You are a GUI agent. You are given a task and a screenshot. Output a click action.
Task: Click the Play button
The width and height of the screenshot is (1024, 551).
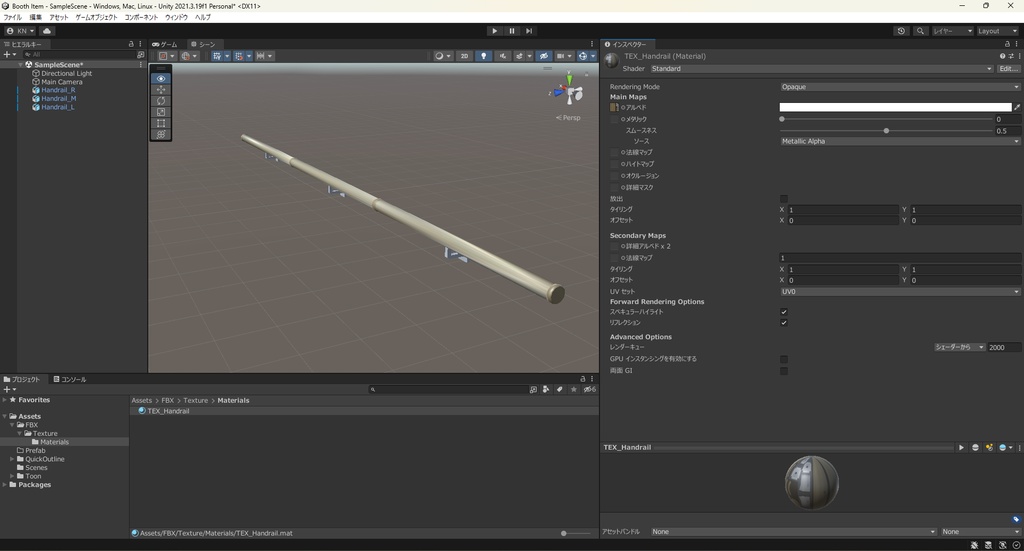click(x=494, y=31)
